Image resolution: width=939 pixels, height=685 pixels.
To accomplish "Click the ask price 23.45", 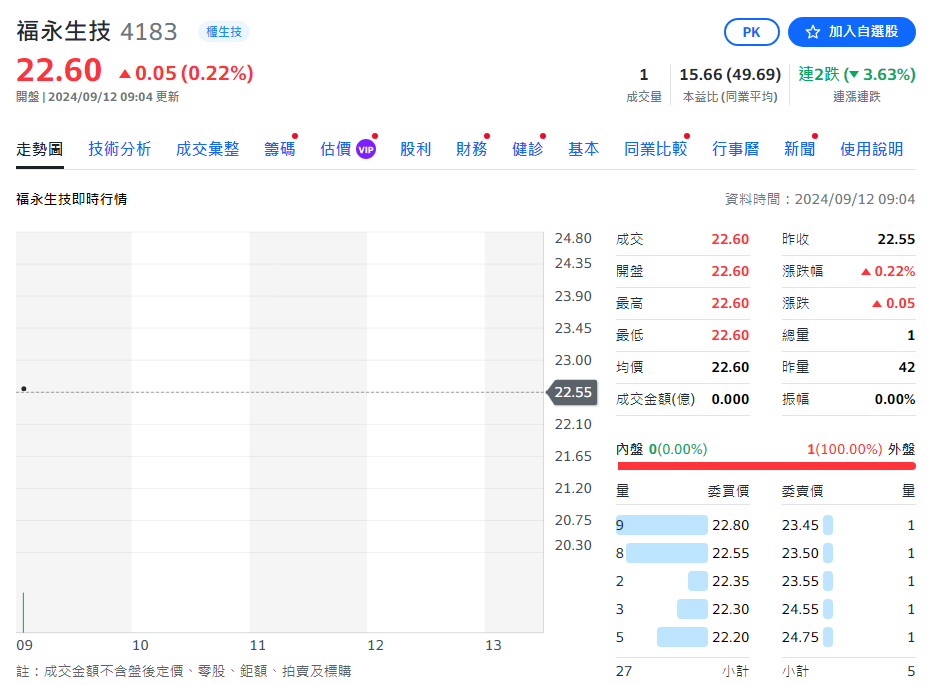I will 800,525.
